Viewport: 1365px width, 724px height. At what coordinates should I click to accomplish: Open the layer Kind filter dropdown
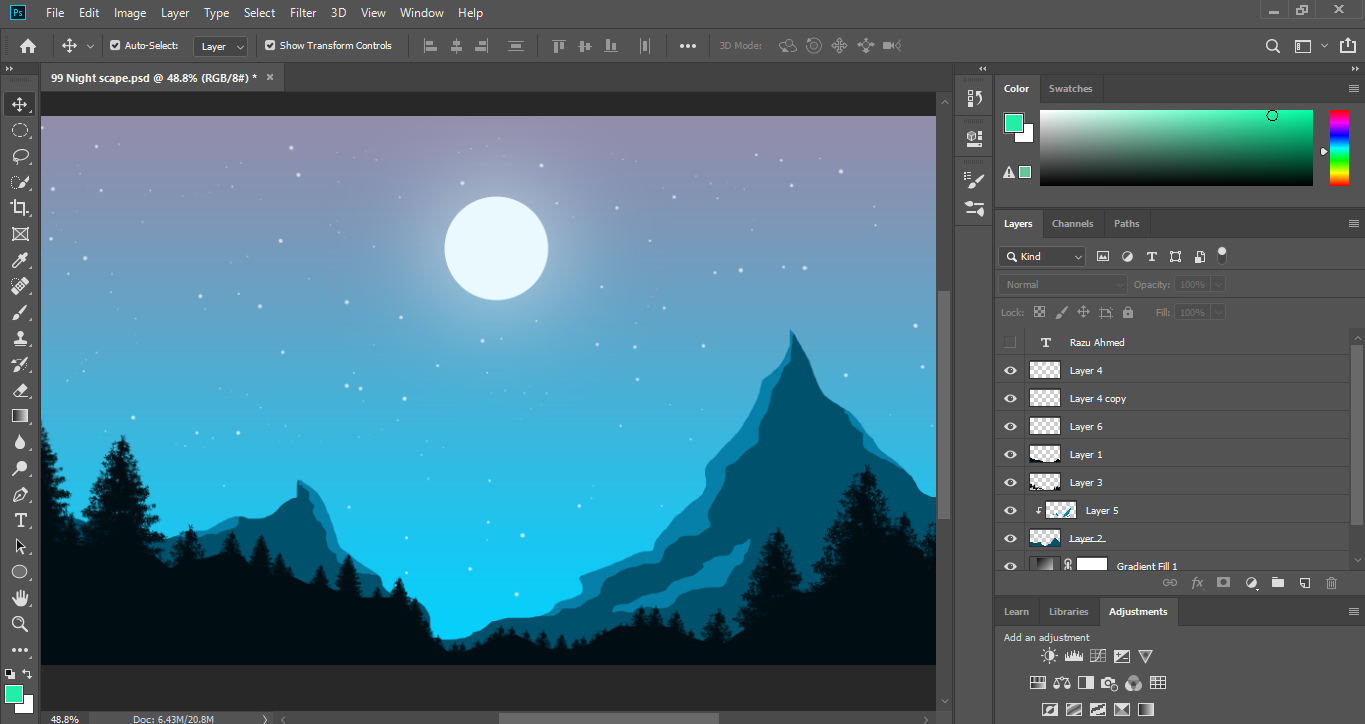(x=1042, y=257)
